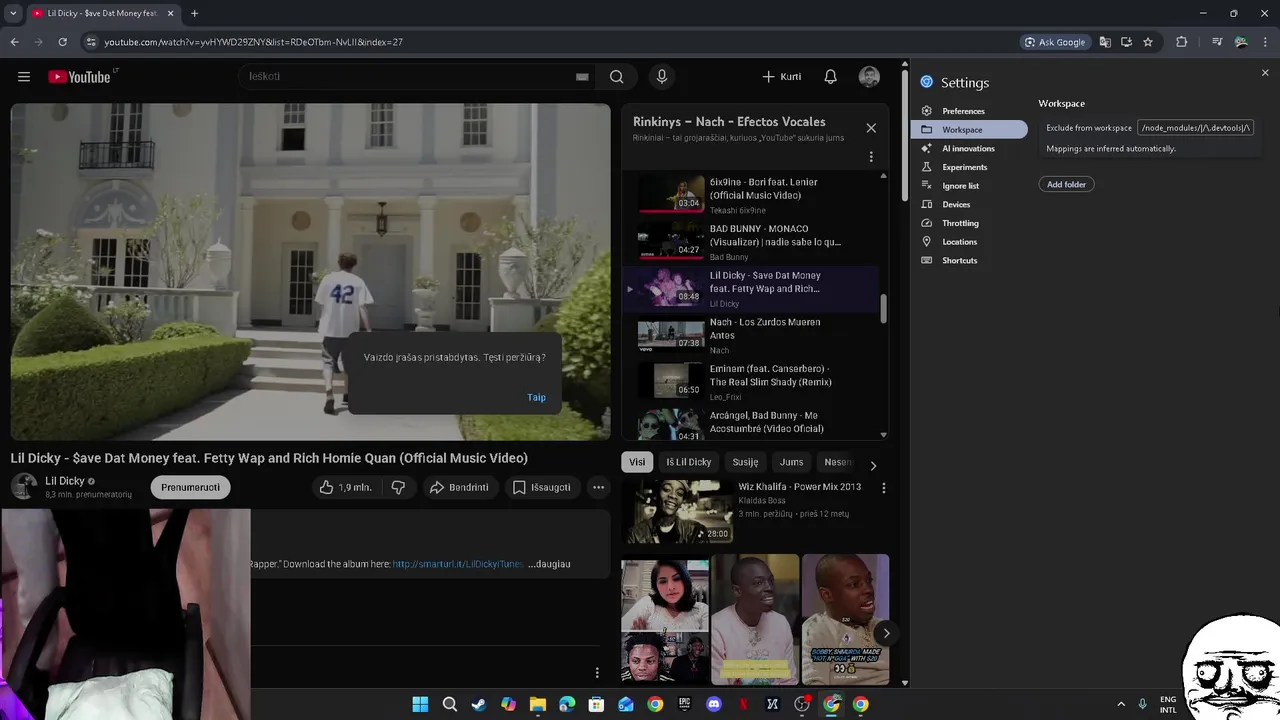Open more actions beside the Išsaugoti button
The image size is (1280, 720).
(598, 487)
